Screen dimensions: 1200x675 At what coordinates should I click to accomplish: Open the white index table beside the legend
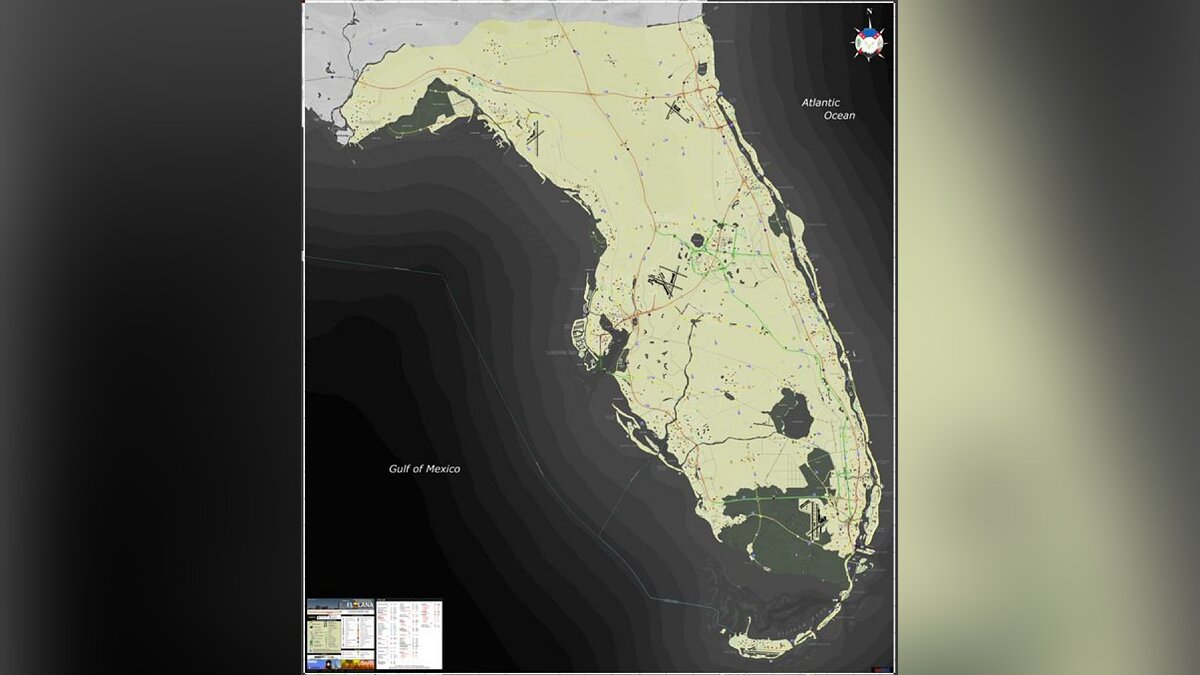(409, 634)
